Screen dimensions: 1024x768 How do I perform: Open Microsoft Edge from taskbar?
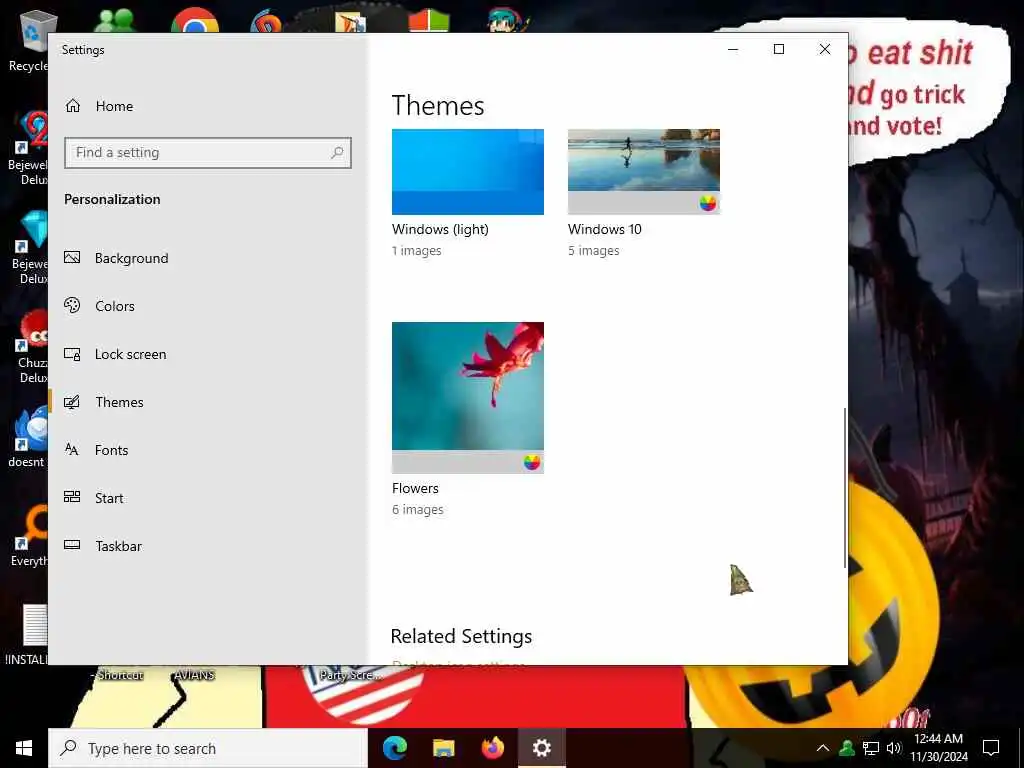[395, 748]
